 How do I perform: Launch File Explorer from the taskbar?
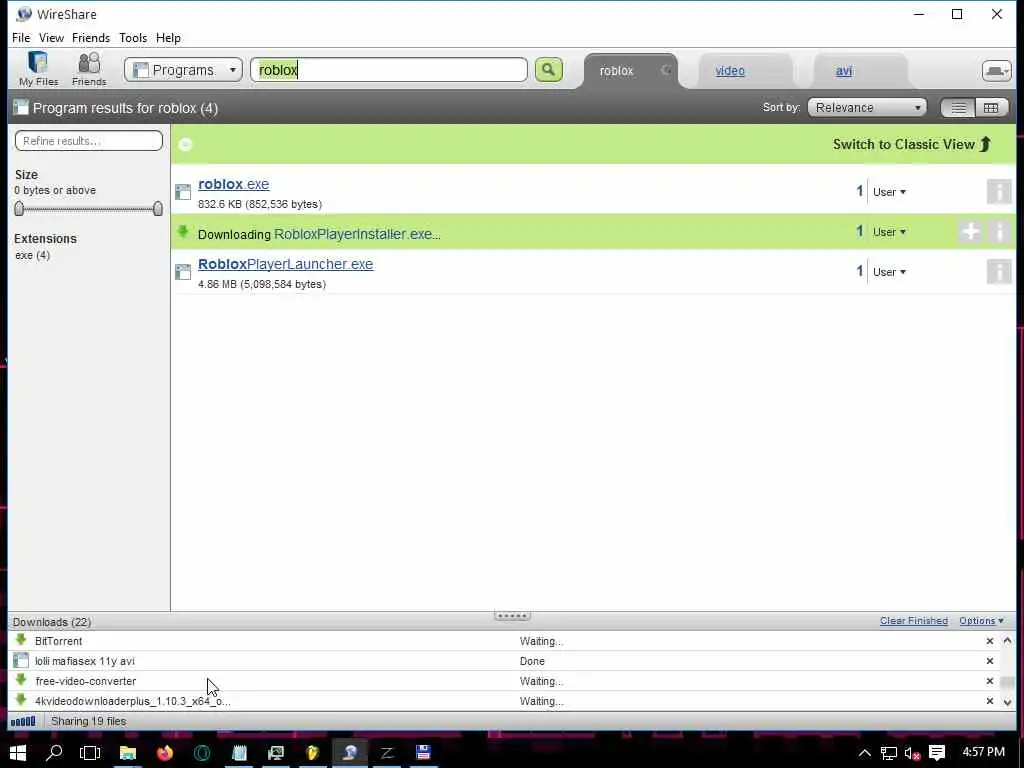click(x=127, y=752)
